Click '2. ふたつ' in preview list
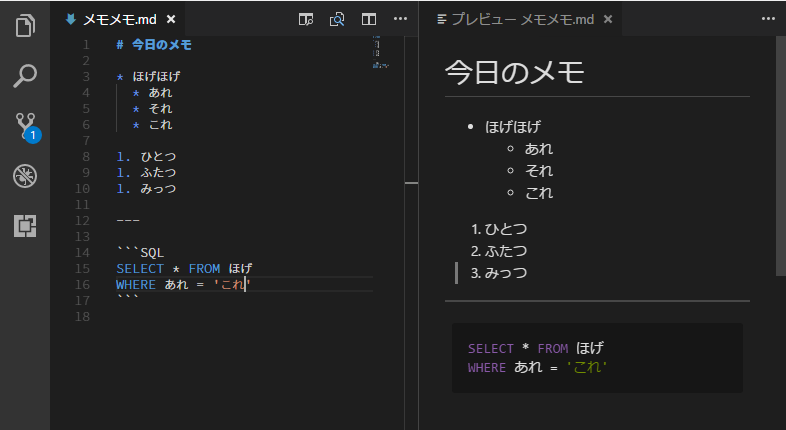Image resolution: width=786 pixels, height=430 pixels. click(499, 251)
